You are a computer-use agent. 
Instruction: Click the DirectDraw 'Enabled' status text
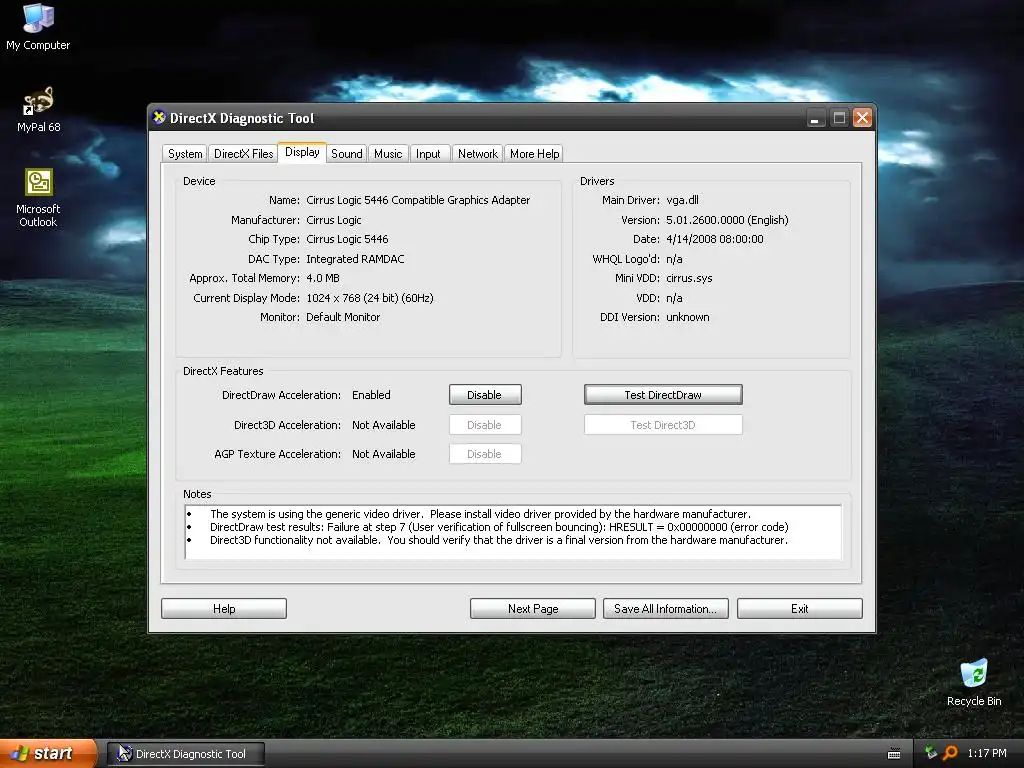pos(371,394)
